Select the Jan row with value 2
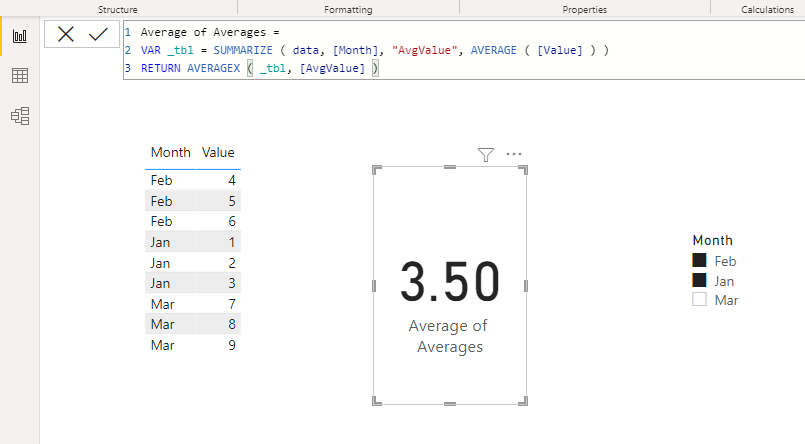Viewport: 805px width, 444px height. pos(193,263)
